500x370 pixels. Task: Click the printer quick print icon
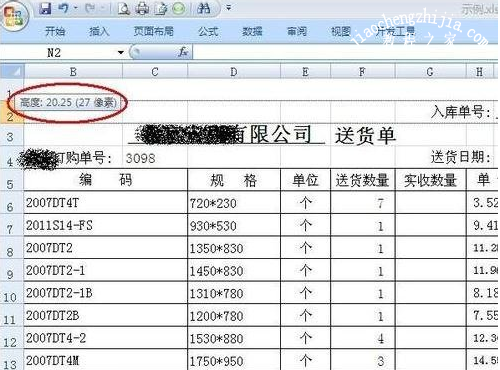click(142, 8)
